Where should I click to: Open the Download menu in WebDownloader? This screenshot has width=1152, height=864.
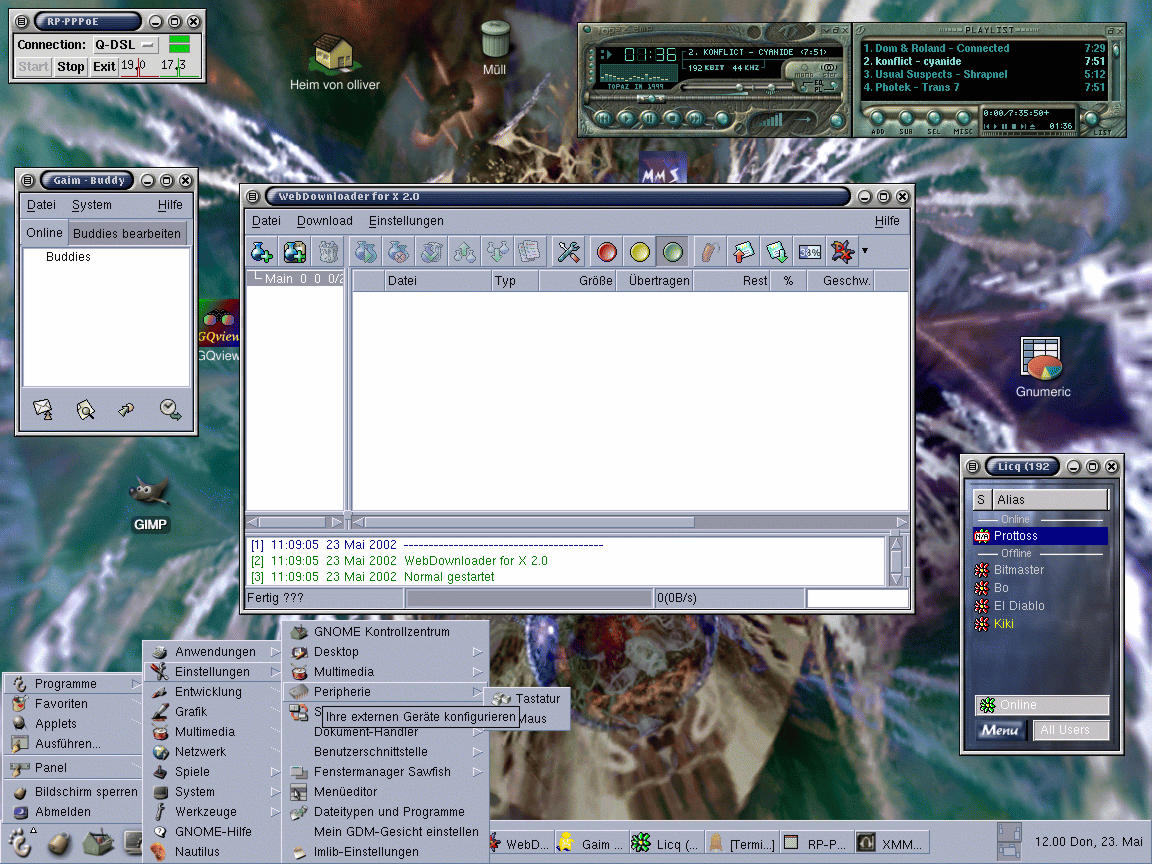point(324,220)
